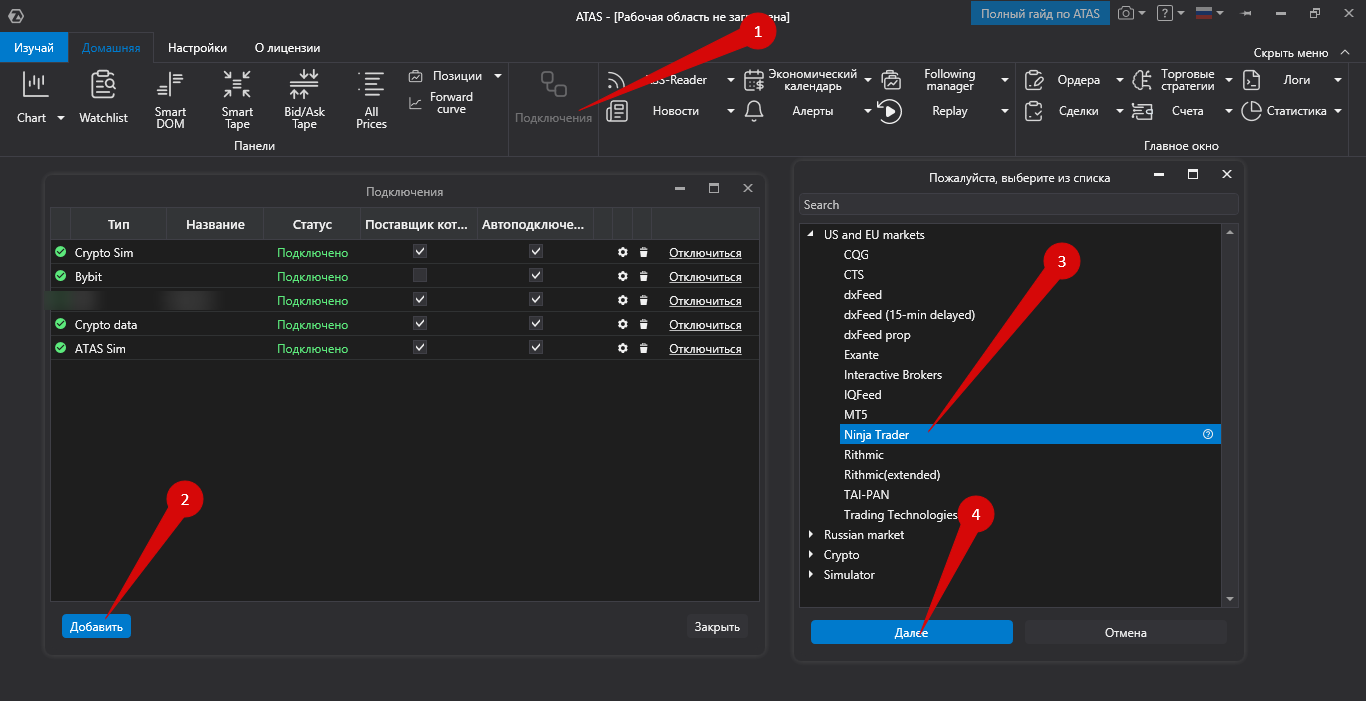
Task: Click Отключиться link for Crypto Sim
Action: tap(705, 253)
